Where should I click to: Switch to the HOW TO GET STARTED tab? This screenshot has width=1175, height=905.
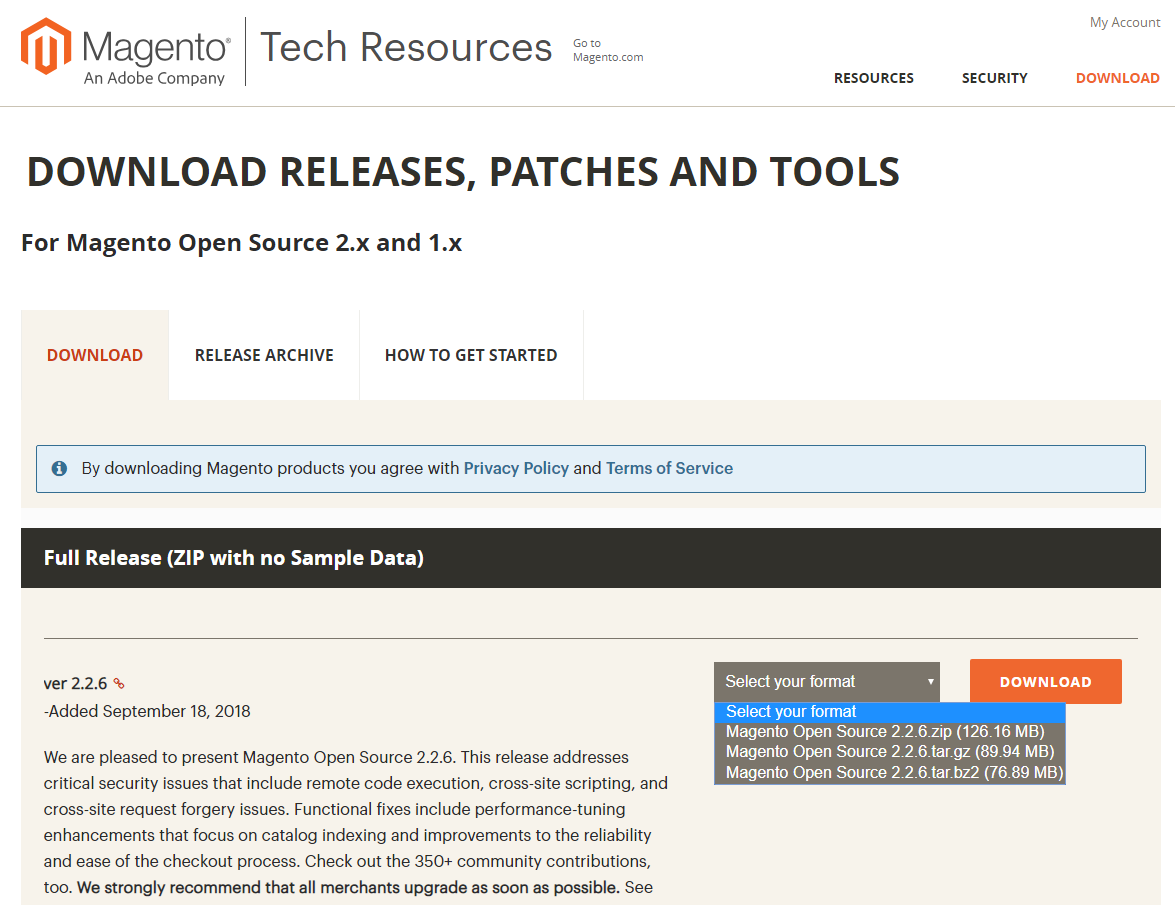pyautogui.click(x=471, y=355)
